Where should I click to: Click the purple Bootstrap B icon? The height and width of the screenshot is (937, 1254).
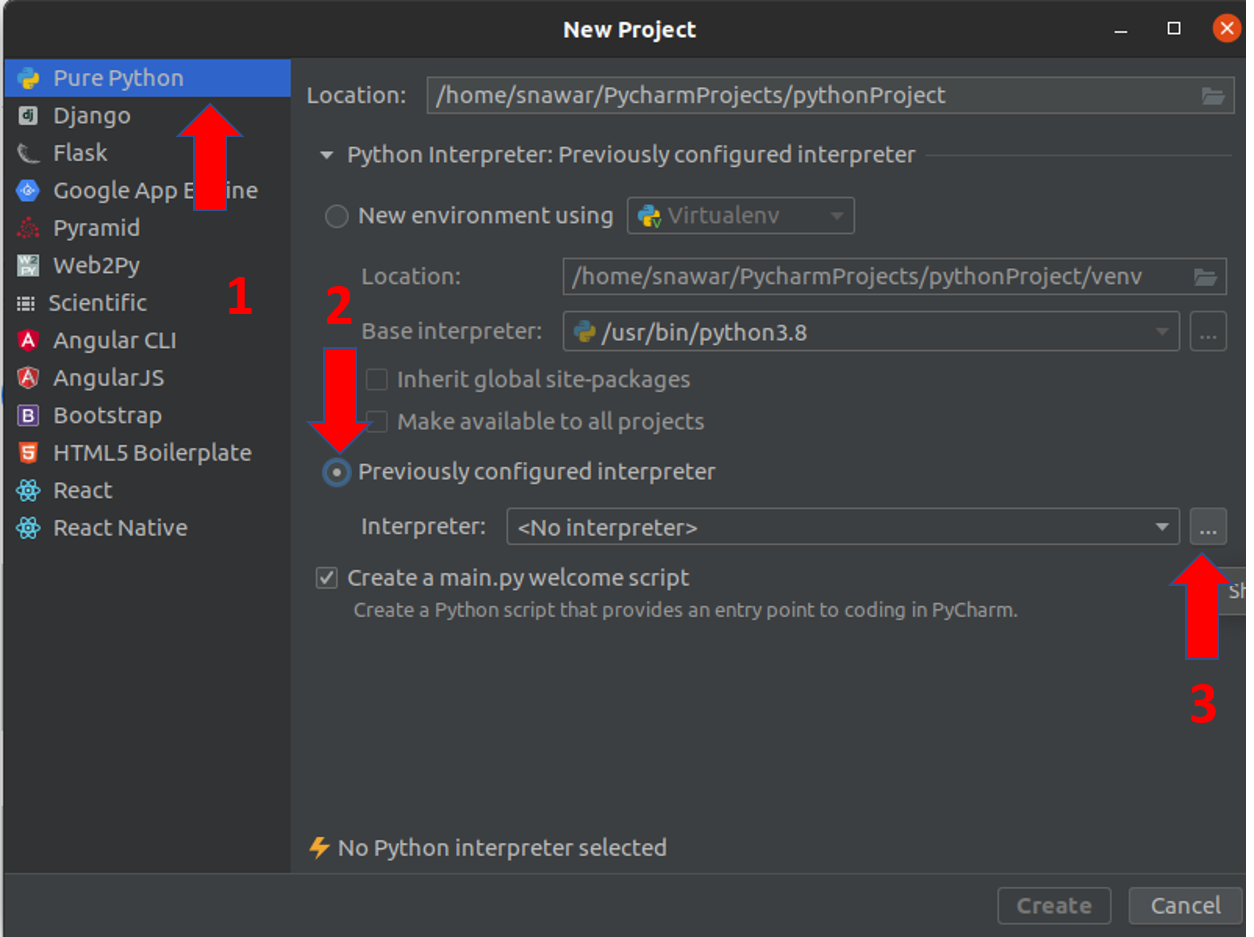(x=28, y=416)
